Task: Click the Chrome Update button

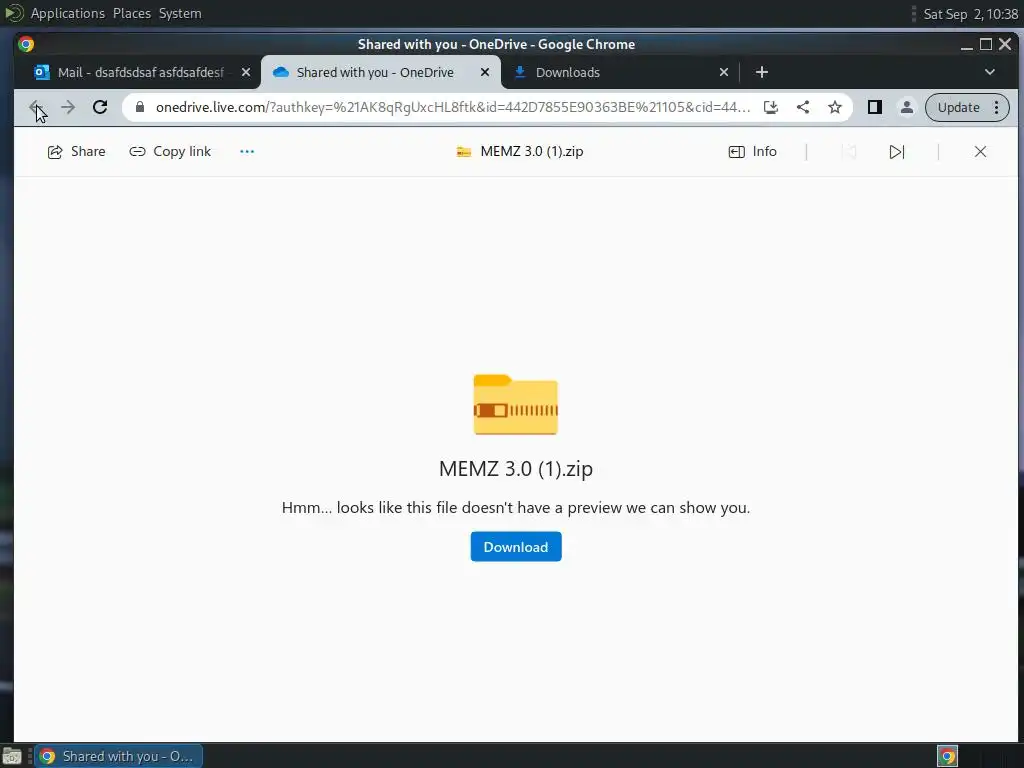Action: pyautogui.click(x=958, y=107)
